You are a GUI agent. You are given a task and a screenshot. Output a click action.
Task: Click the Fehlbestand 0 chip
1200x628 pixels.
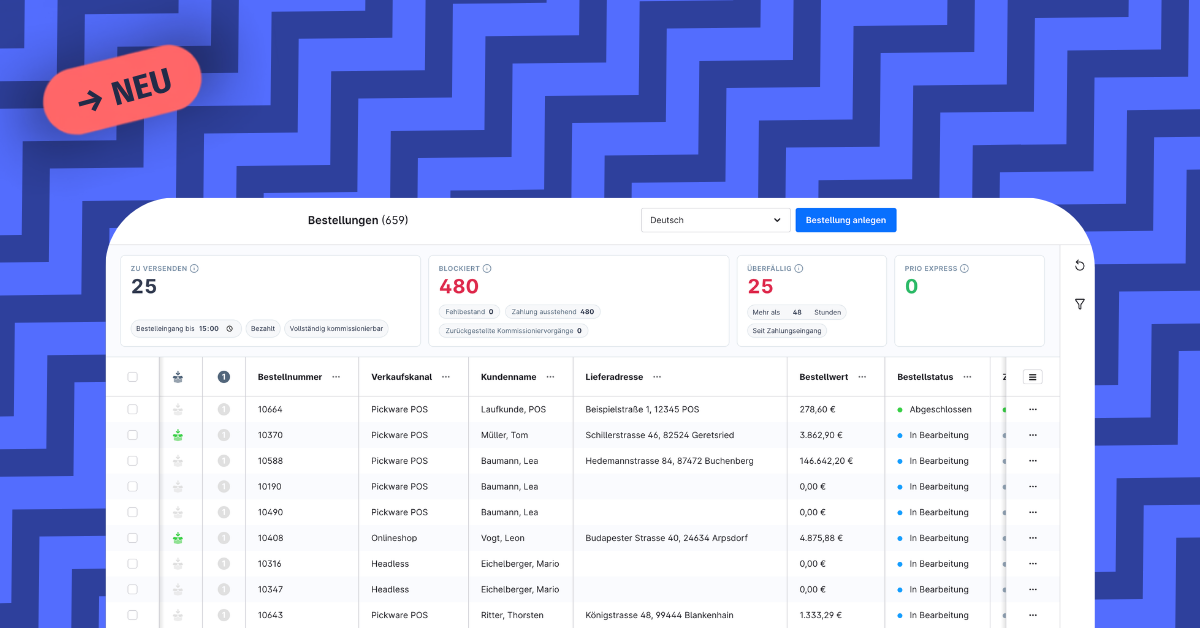[x=469, y=312]
